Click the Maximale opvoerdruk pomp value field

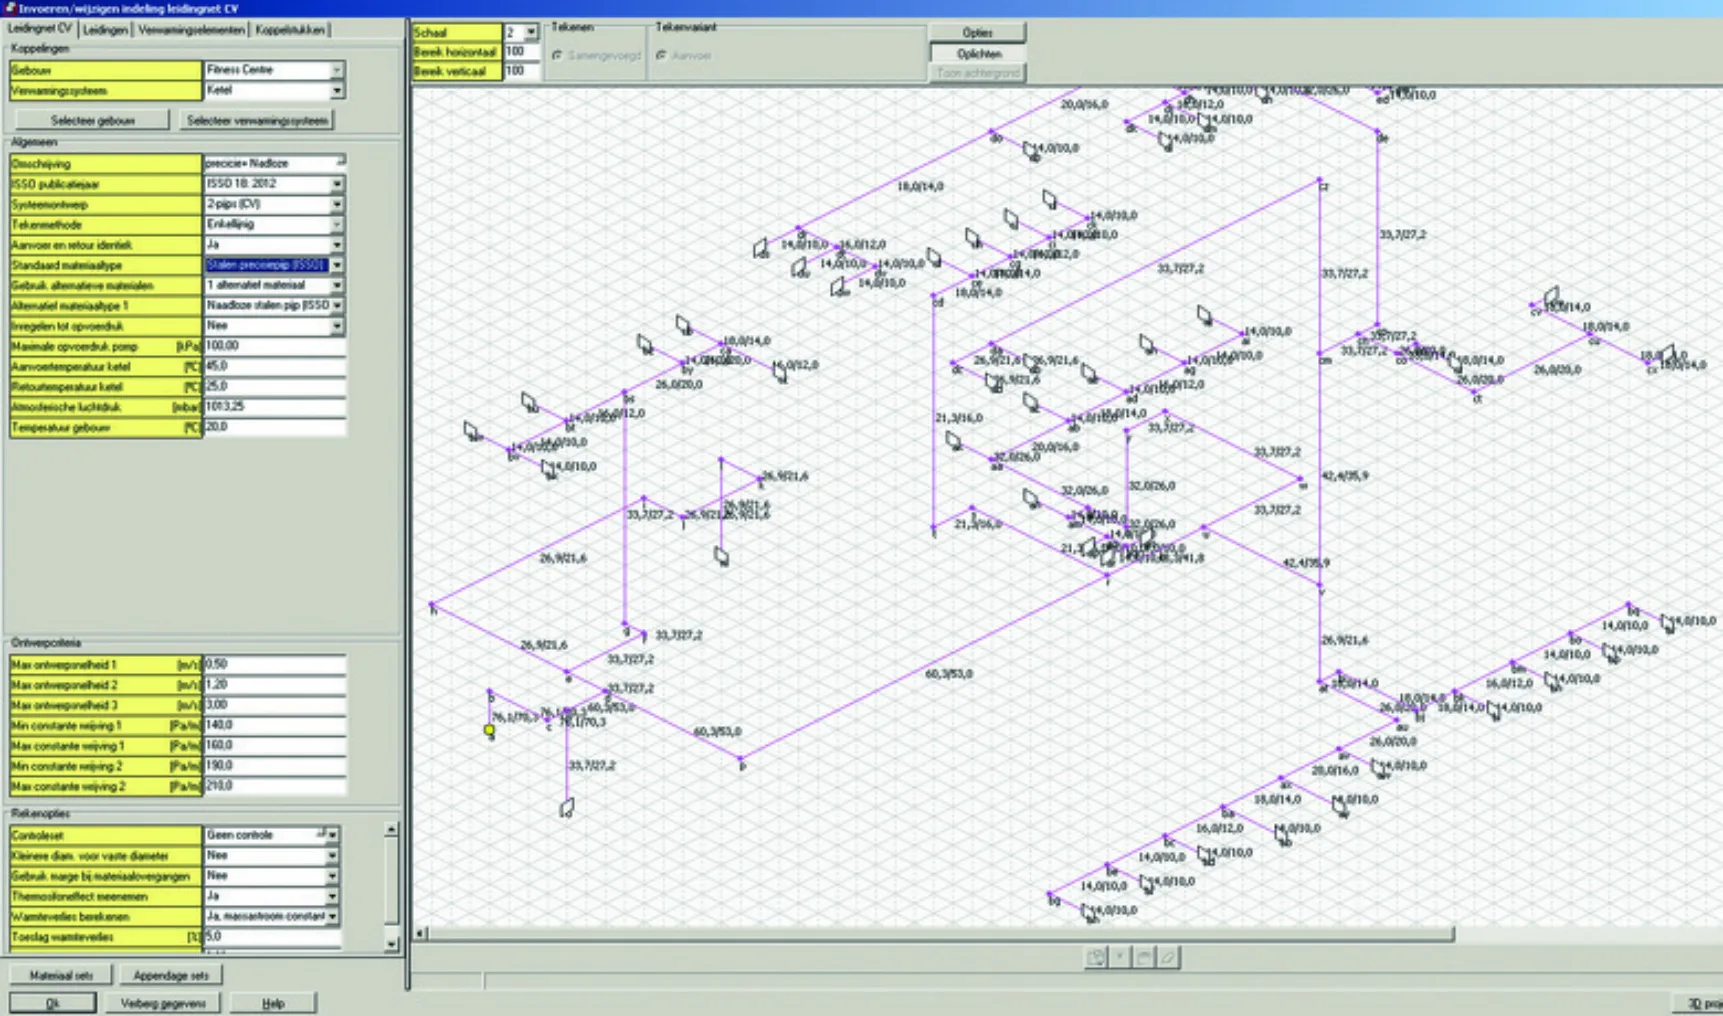[x=274, y=346]
